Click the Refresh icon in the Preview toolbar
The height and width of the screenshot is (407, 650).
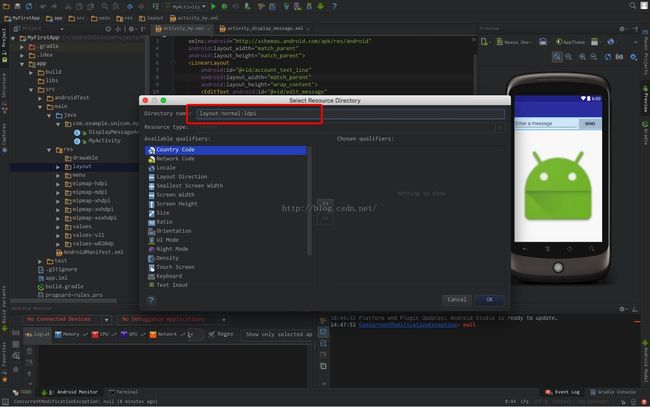click(607, 57)
